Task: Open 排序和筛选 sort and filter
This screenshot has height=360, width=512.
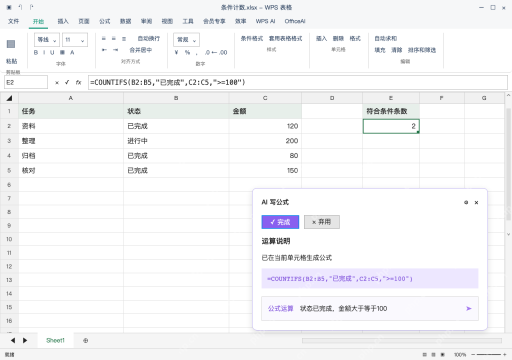Action: tap(422, 50)
